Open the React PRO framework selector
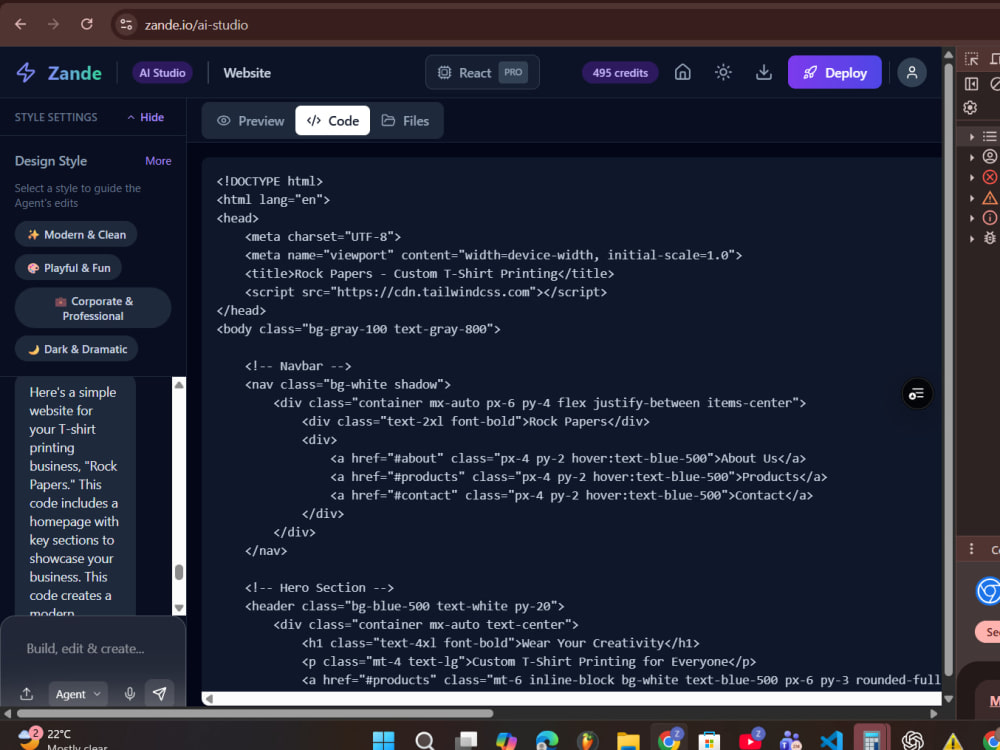This screenshot has width=1000, height=750. [x=482, y=73]
